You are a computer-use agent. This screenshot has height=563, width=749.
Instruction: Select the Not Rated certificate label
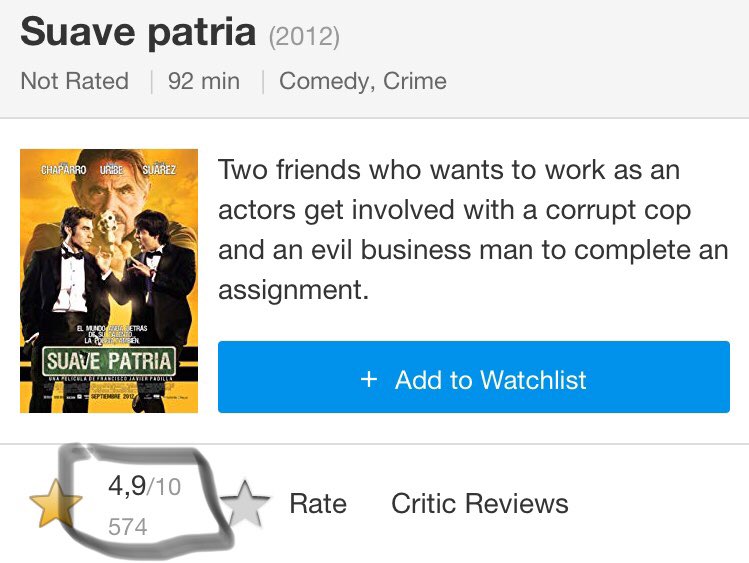(75, 81)
